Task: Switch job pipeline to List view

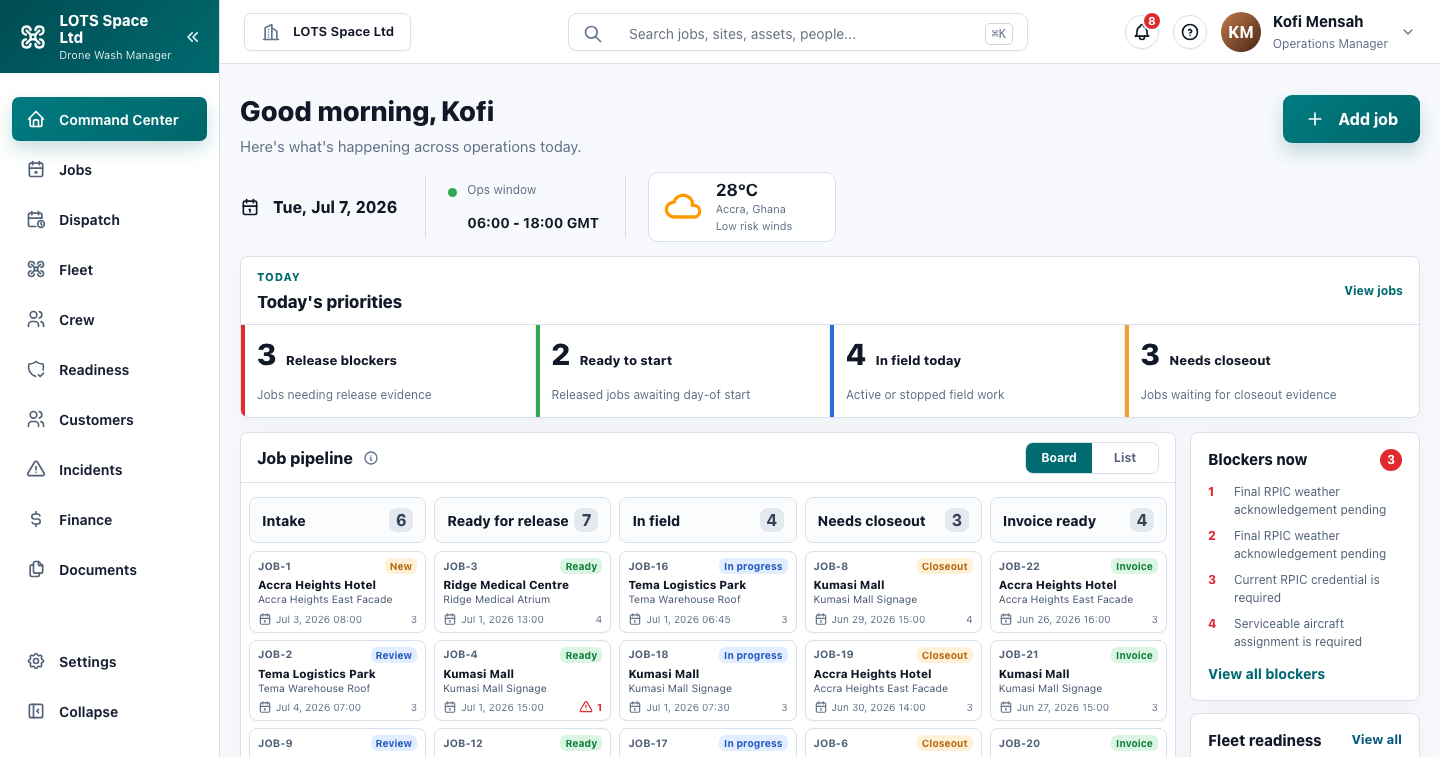Action: click(1125, 458)
